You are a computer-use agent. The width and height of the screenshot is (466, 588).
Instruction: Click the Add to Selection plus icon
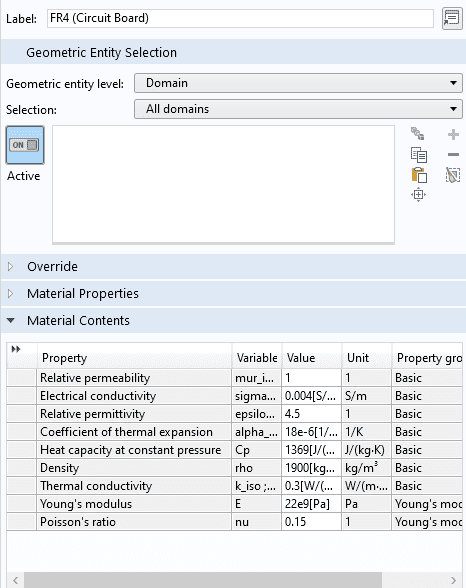[453, 134]
